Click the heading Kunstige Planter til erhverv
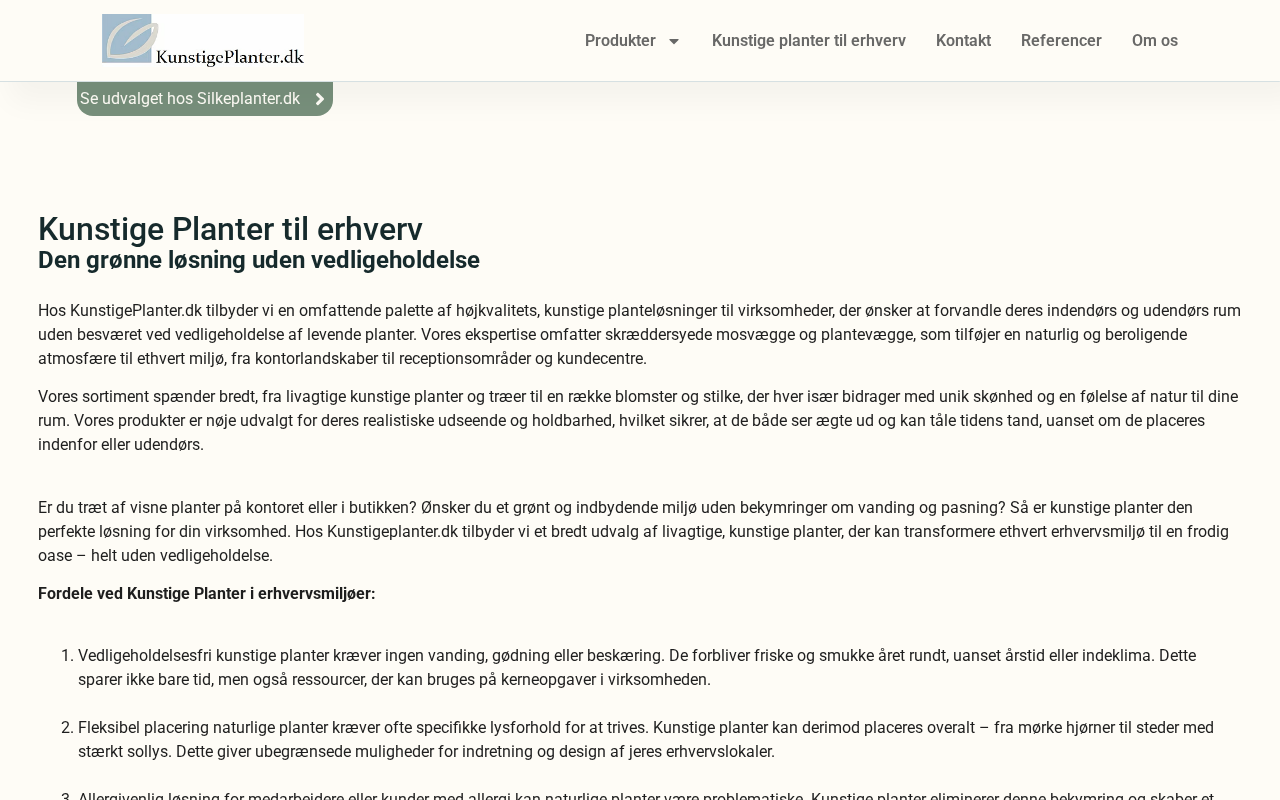This screenshot has height=800, width=1280. click(x=230, y=229)
